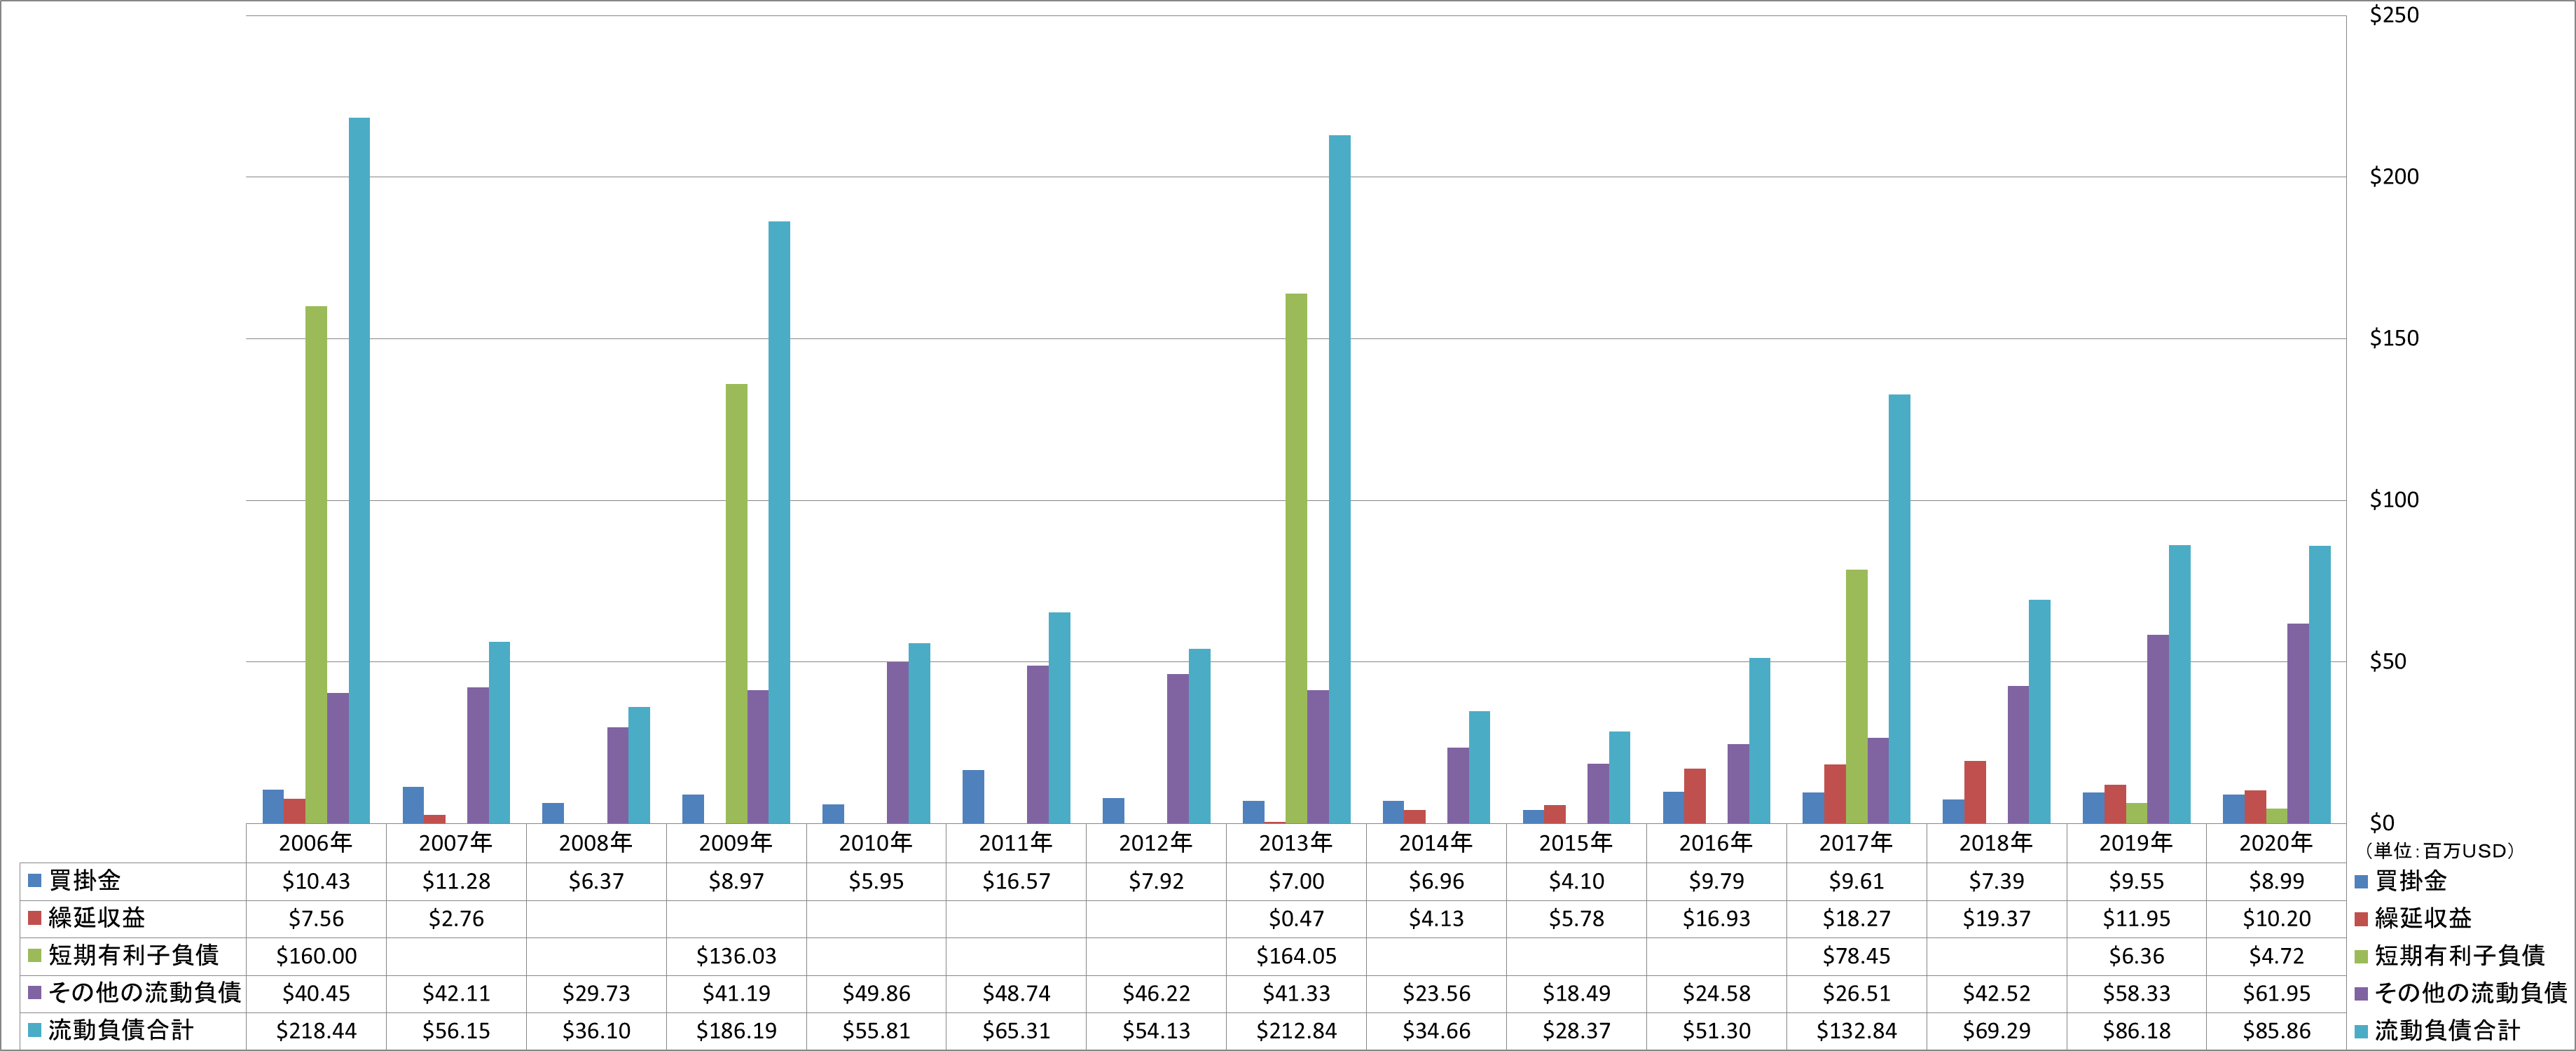Select the 2013年 column header

1296,843
